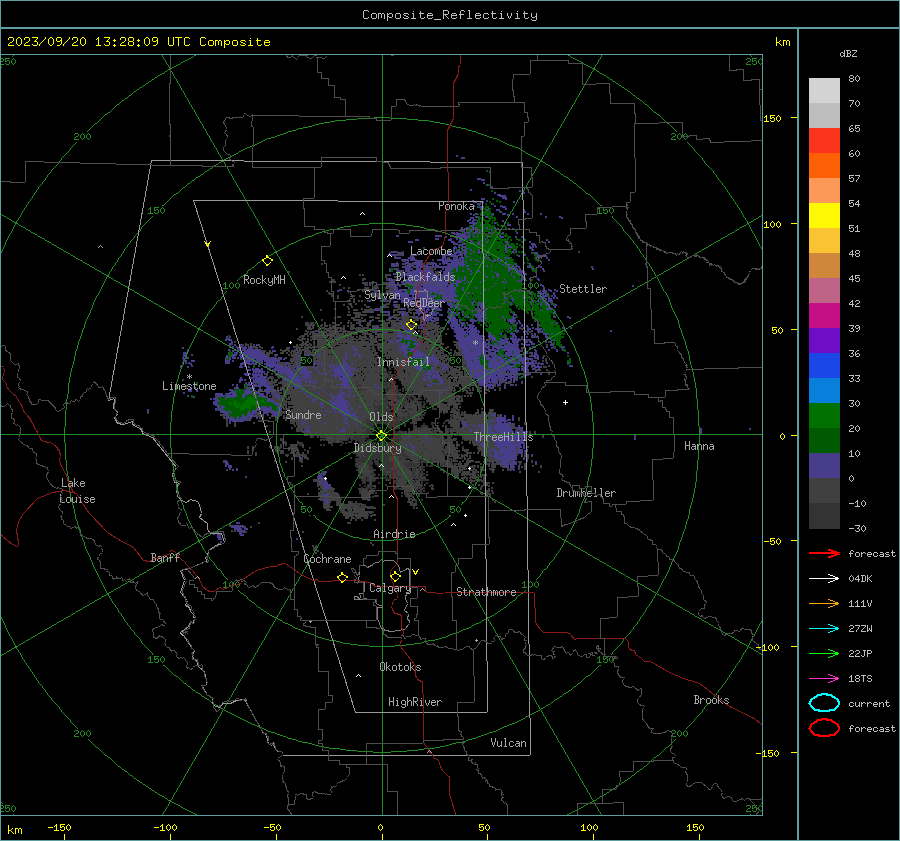Select the 65 dBZ red color swatch
This screenshot has height=841, width=900.
tap(824, 140)
